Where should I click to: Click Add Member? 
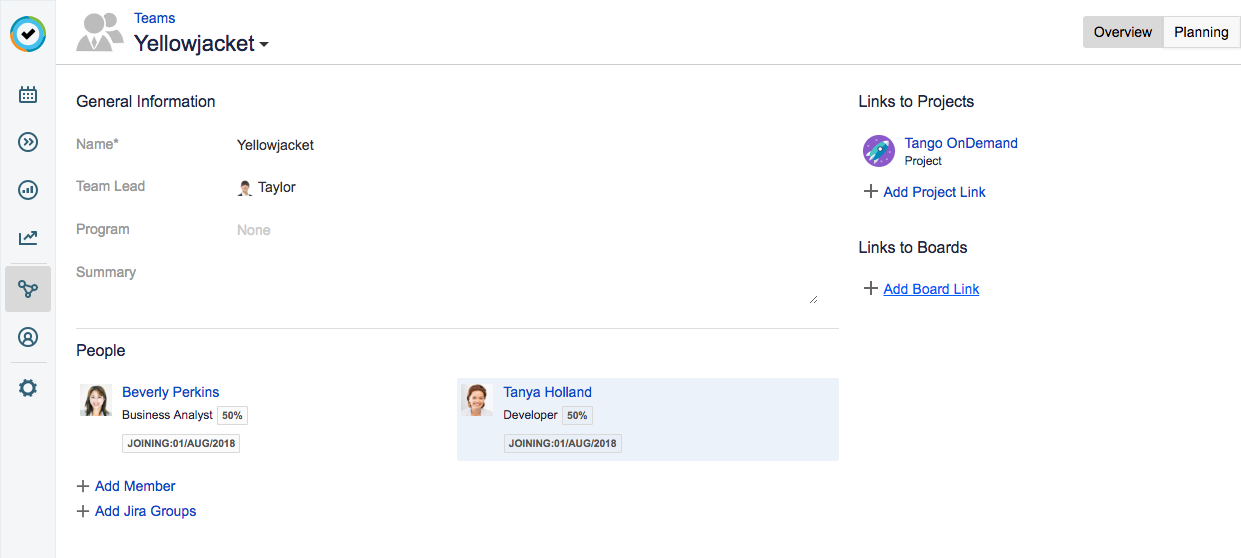point(135,486)
